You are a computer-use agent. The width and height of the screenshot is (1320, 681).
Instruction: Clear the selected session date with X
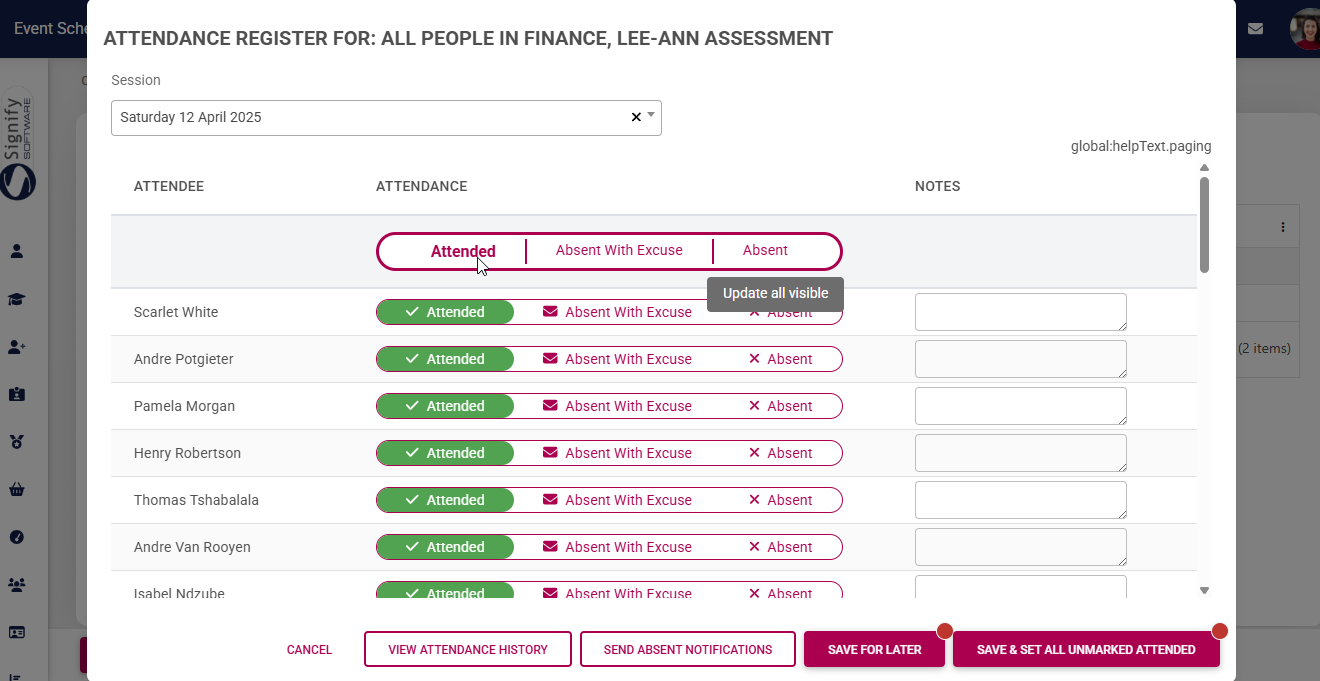point(635,117)
